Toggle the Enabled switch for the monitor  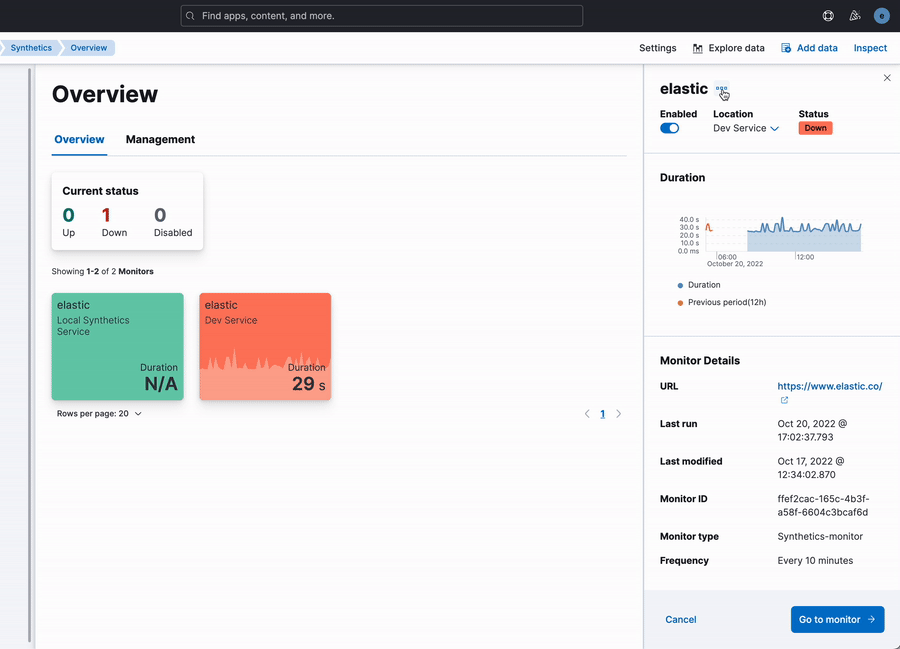(x=669, y=128)
